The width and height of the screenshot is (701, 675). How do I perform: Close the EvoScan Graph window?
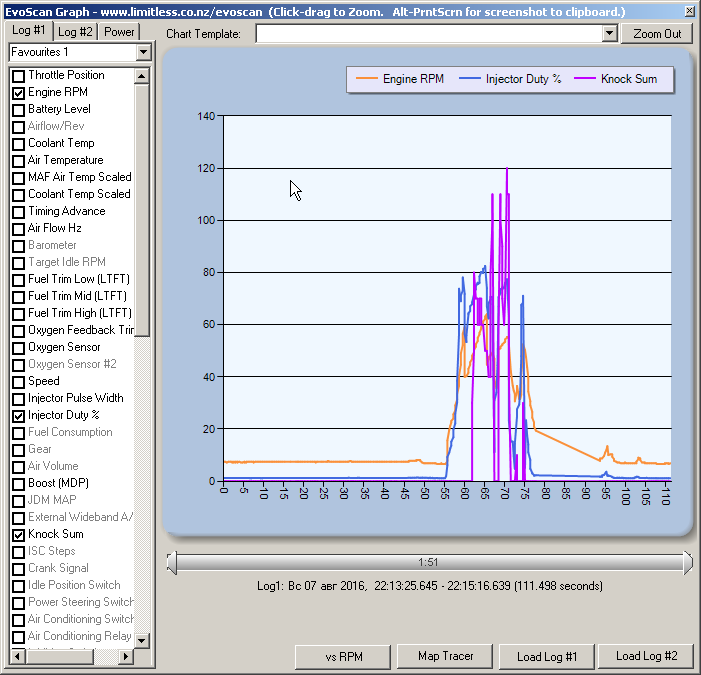coord(688,11)
